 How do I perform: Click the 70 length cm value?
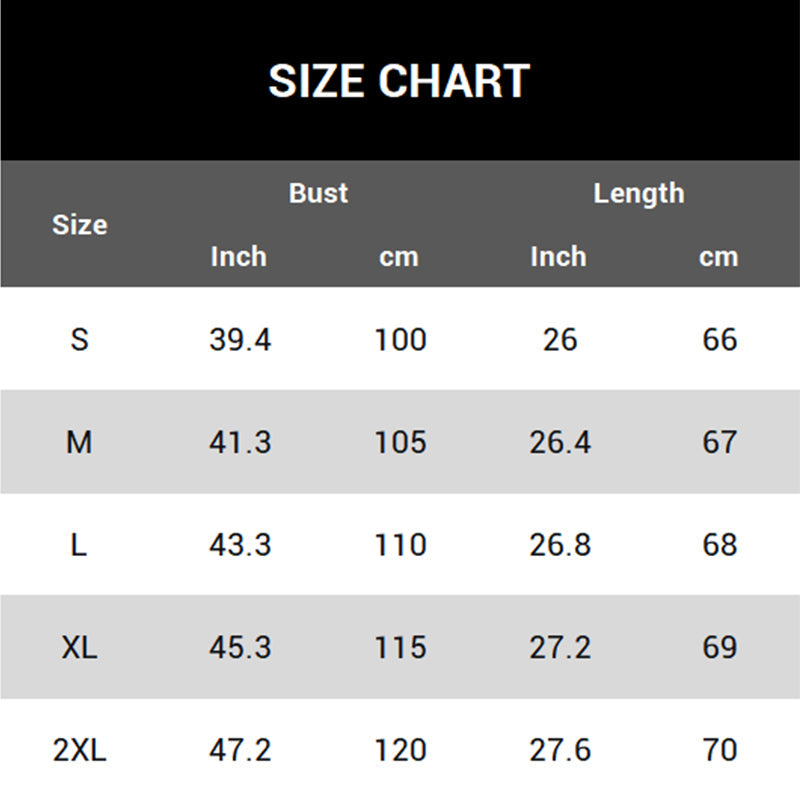720,750
